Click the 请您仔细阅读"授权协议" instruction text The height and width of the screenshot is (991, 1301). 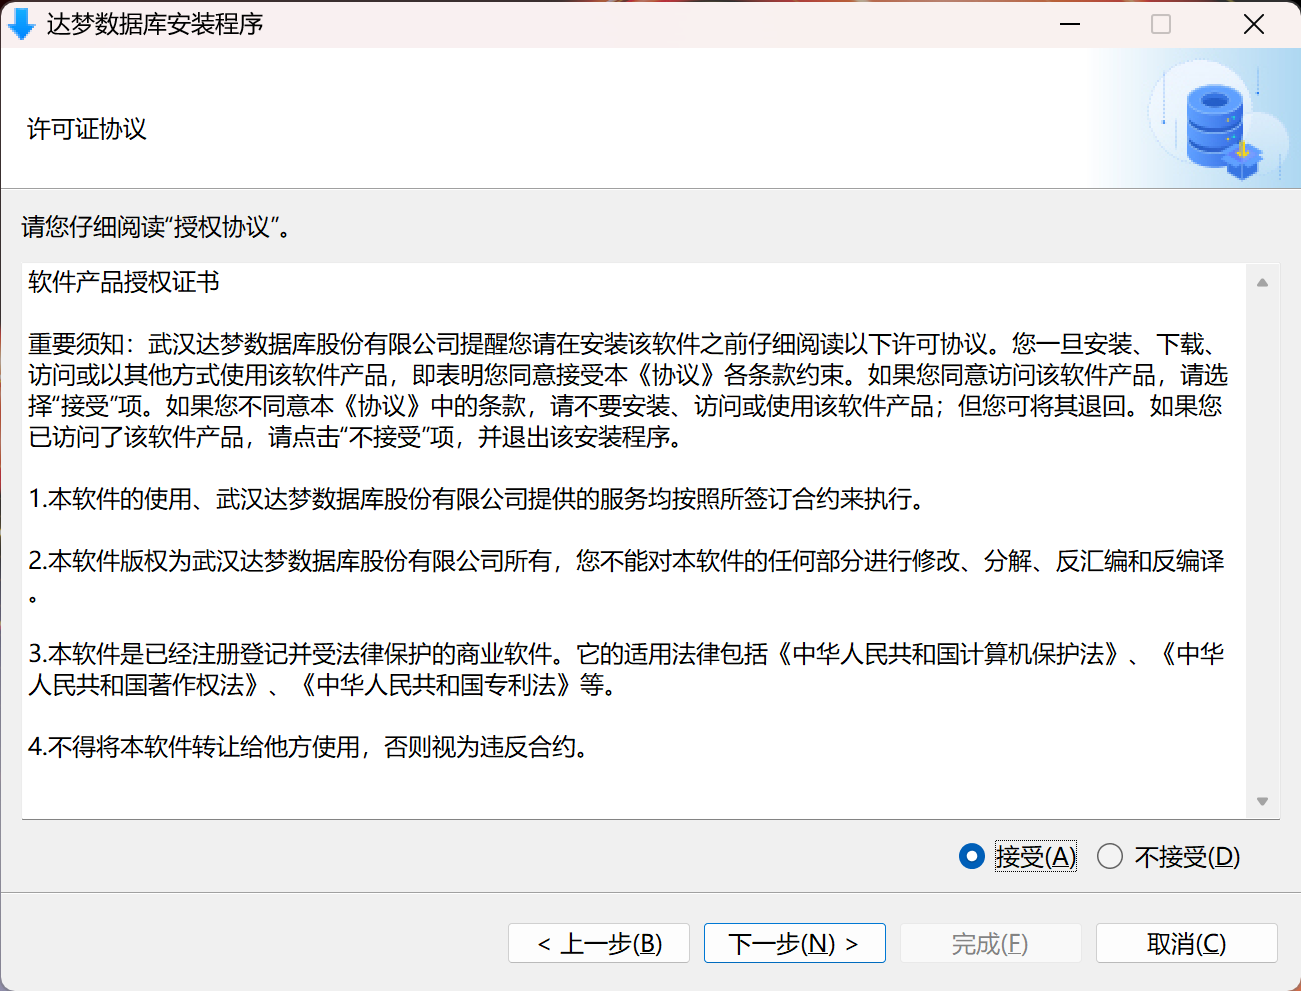coord(157,227)
